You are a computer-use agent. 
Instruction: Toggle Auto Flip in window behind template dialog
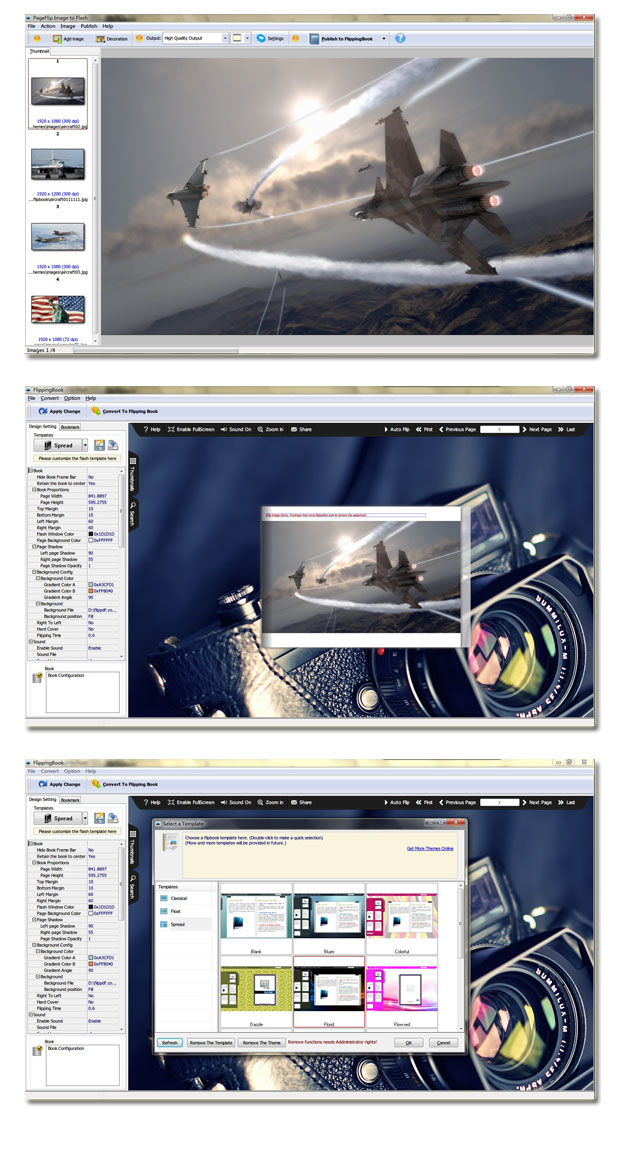pos(396,802)
